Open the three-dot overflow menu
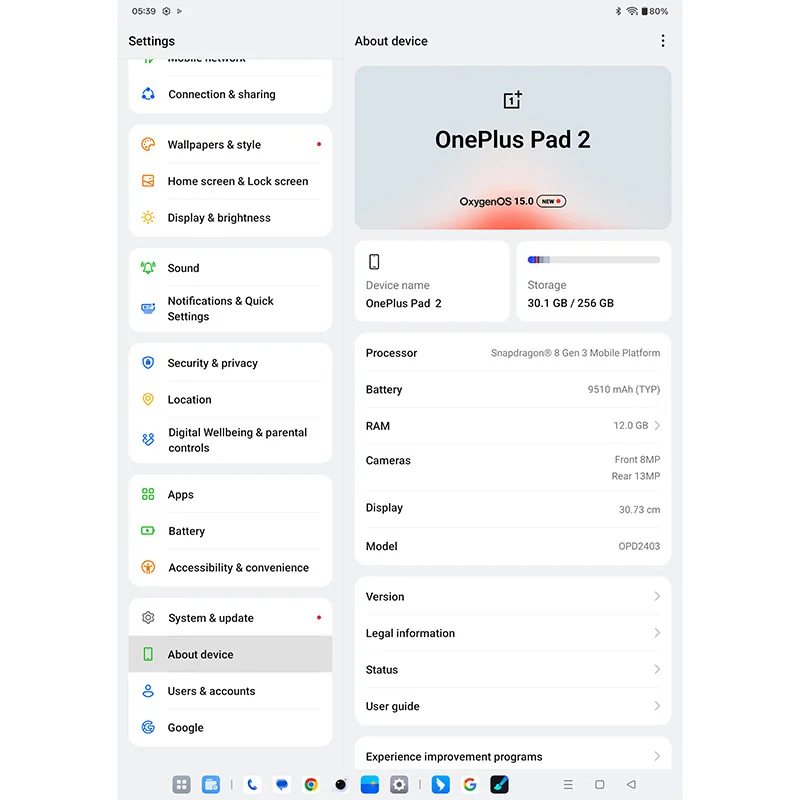 click(662, 41)
